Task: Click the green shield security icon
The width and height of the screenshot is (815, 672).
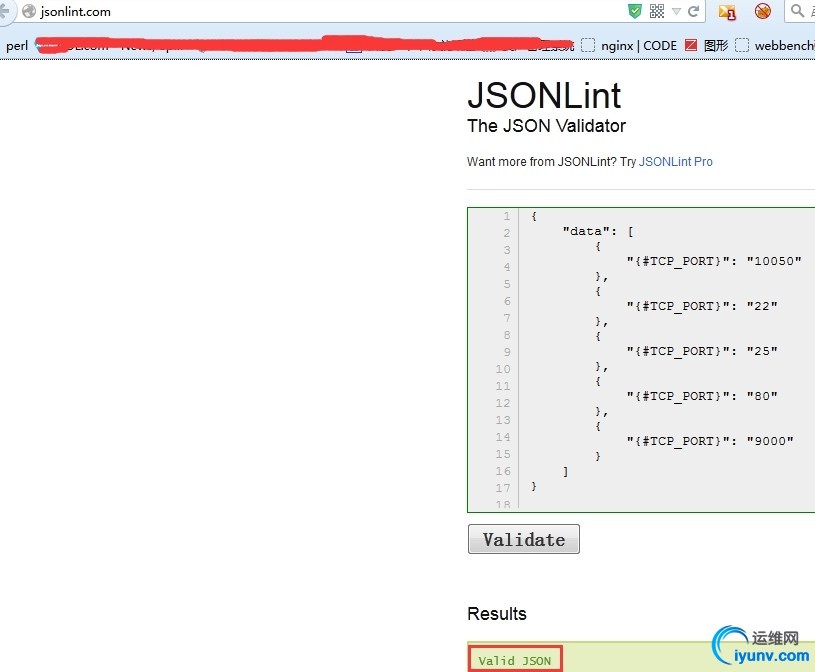Action: tap(635, 11)
